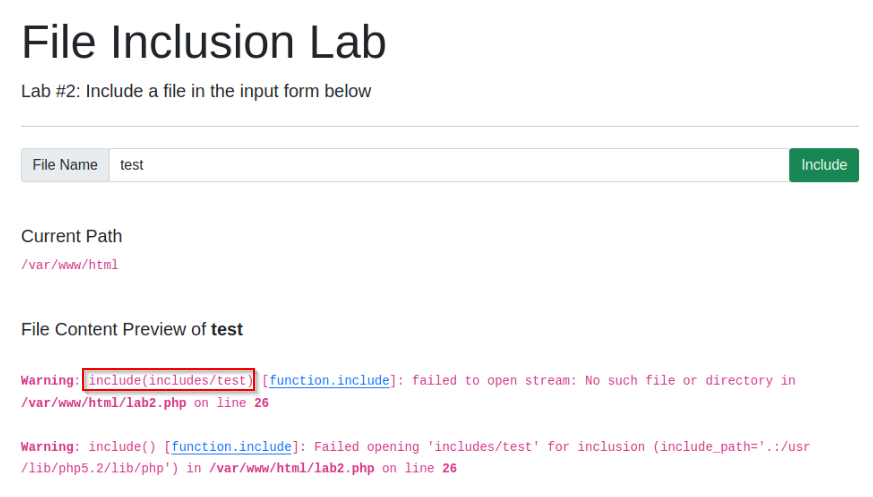Screen dimensions: 873x497
Task: Click the File Name input containing 'test'
Action: tap(449, 165)
